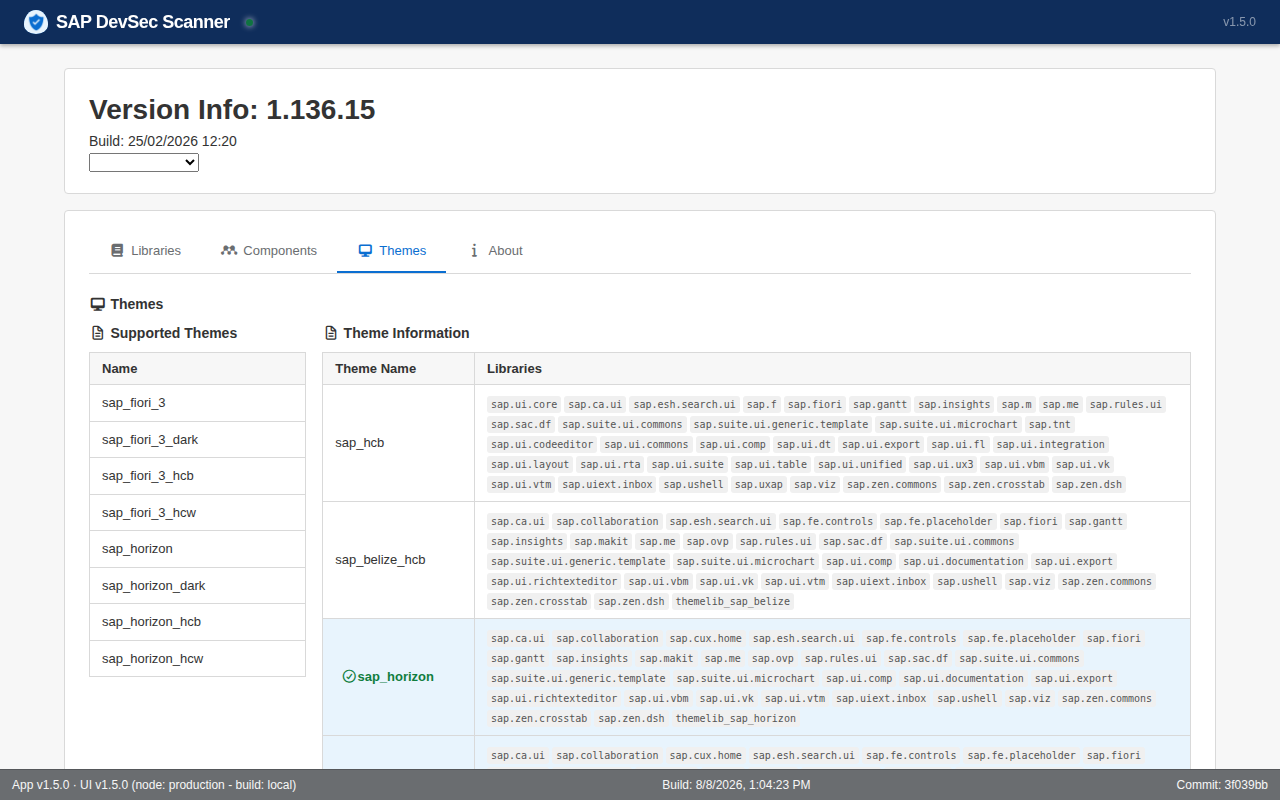This screenshot has width=1280, height=800.
Task: Click the v1.5.0 label in header
Action: click(1239, 22)
